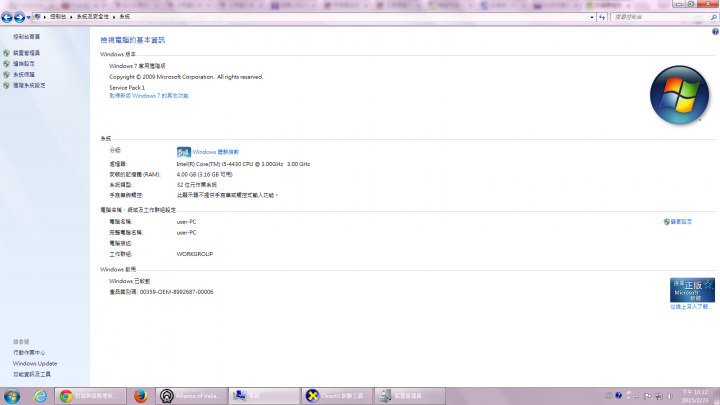The height and width of the screenshot is (405, 720).
Task: Open 效能資訊及工具 link in sidebar
Action: pyautogui.click(x=32, y=374)
